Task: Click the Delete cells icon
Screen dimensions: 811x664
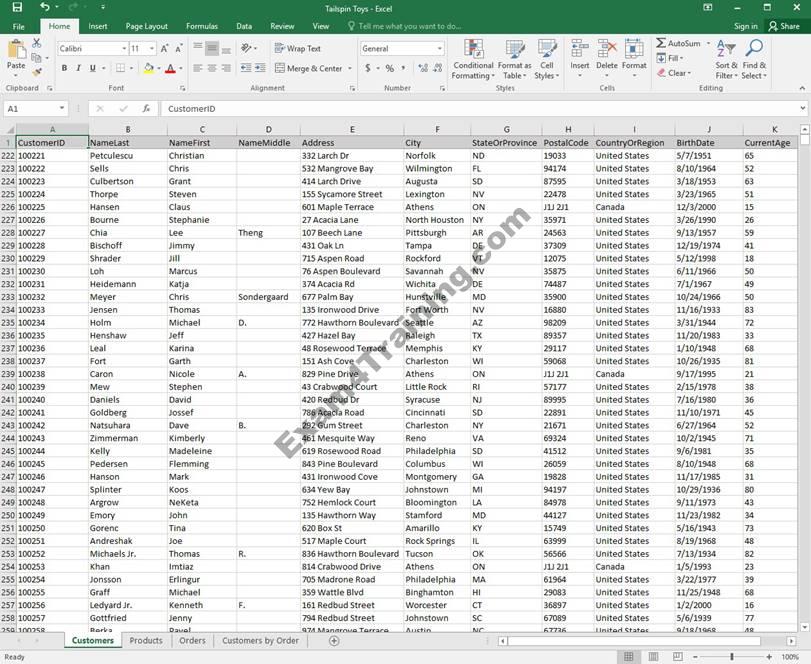Action: click(607, 58)
